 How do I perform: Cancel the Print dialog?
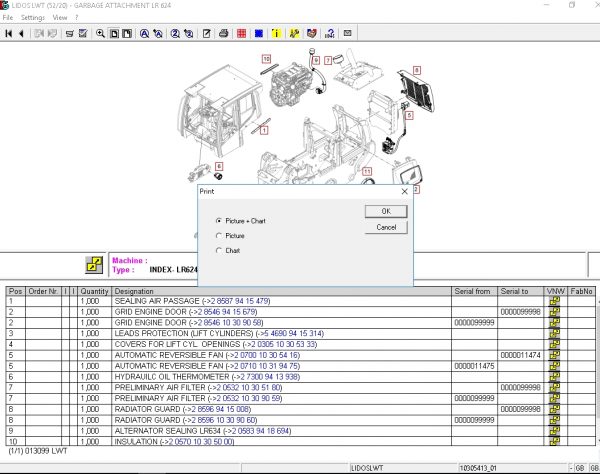coord(386,227)
